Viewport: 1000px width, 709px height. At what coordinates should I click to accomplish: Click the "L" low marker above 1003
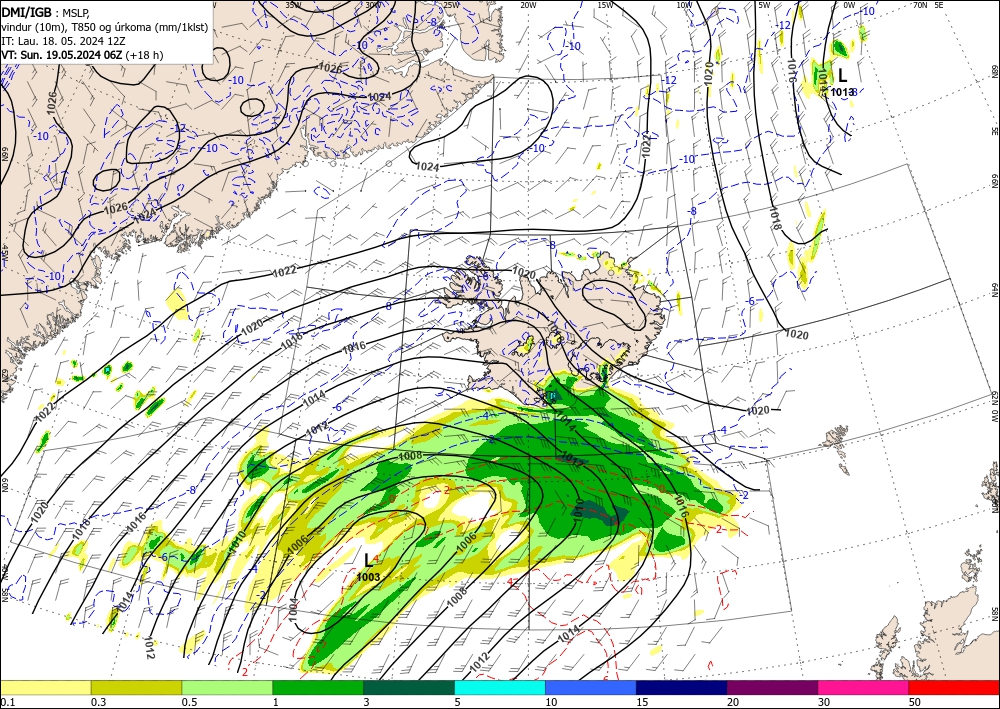(368, 560)
